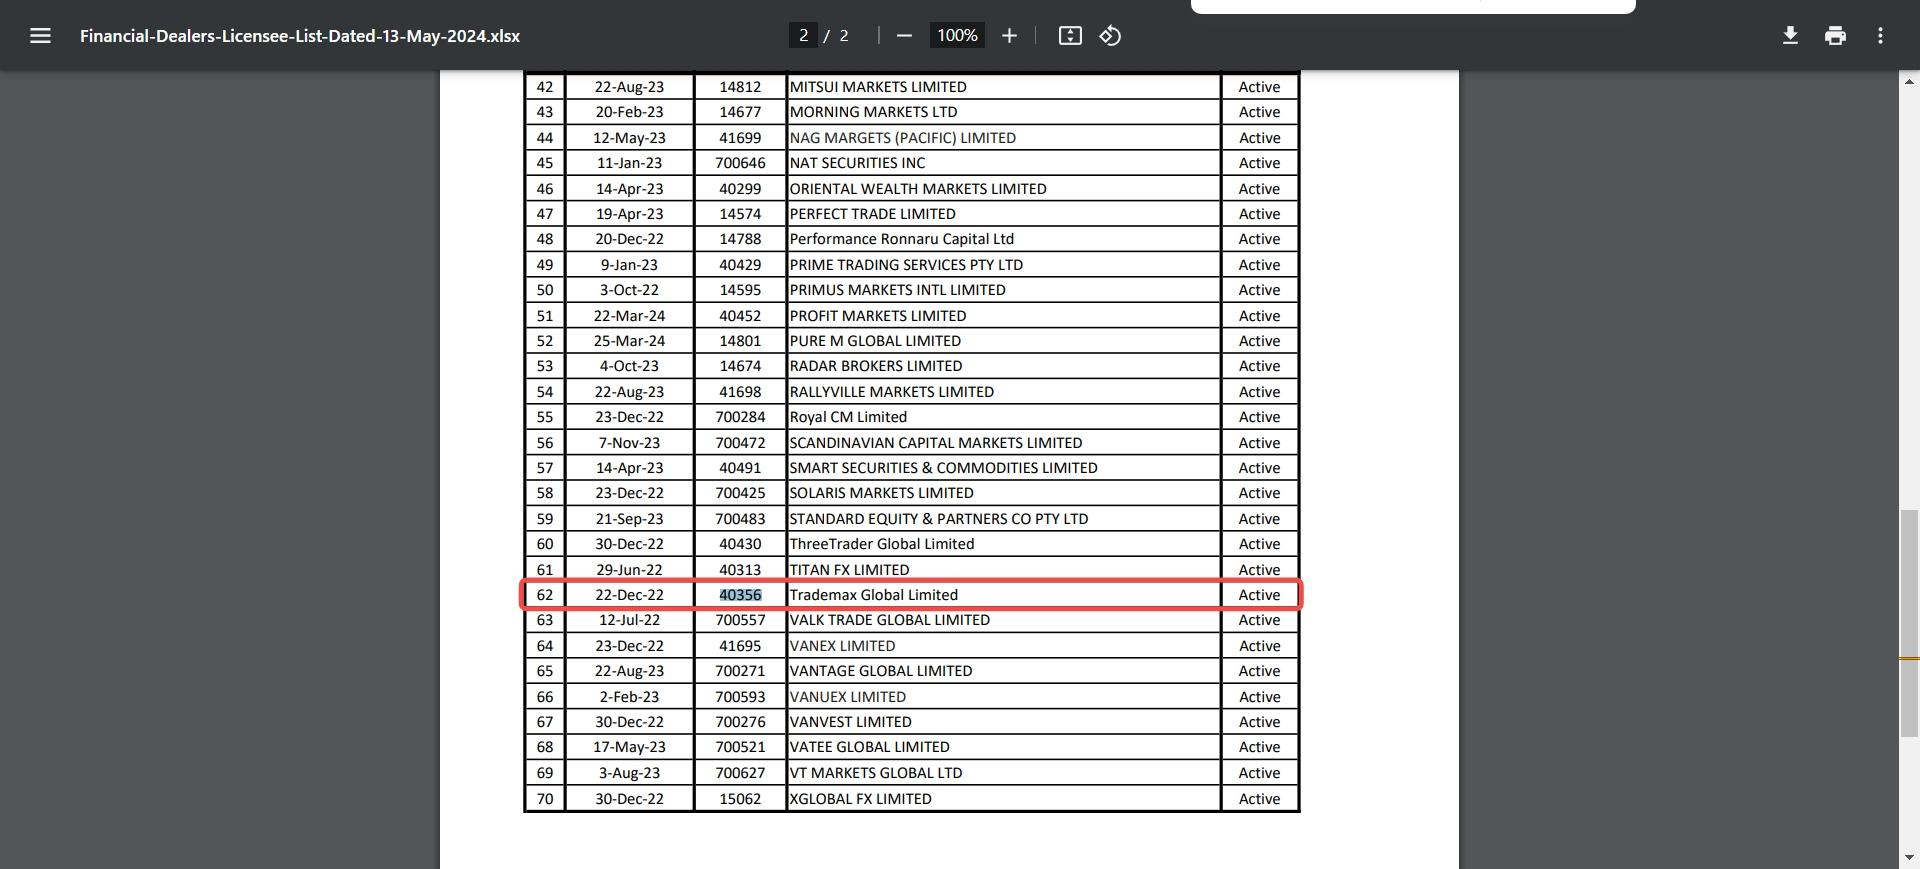The image size is (1920, 869).
Task: Click license number 700483
Action: [x=740, y=519]
